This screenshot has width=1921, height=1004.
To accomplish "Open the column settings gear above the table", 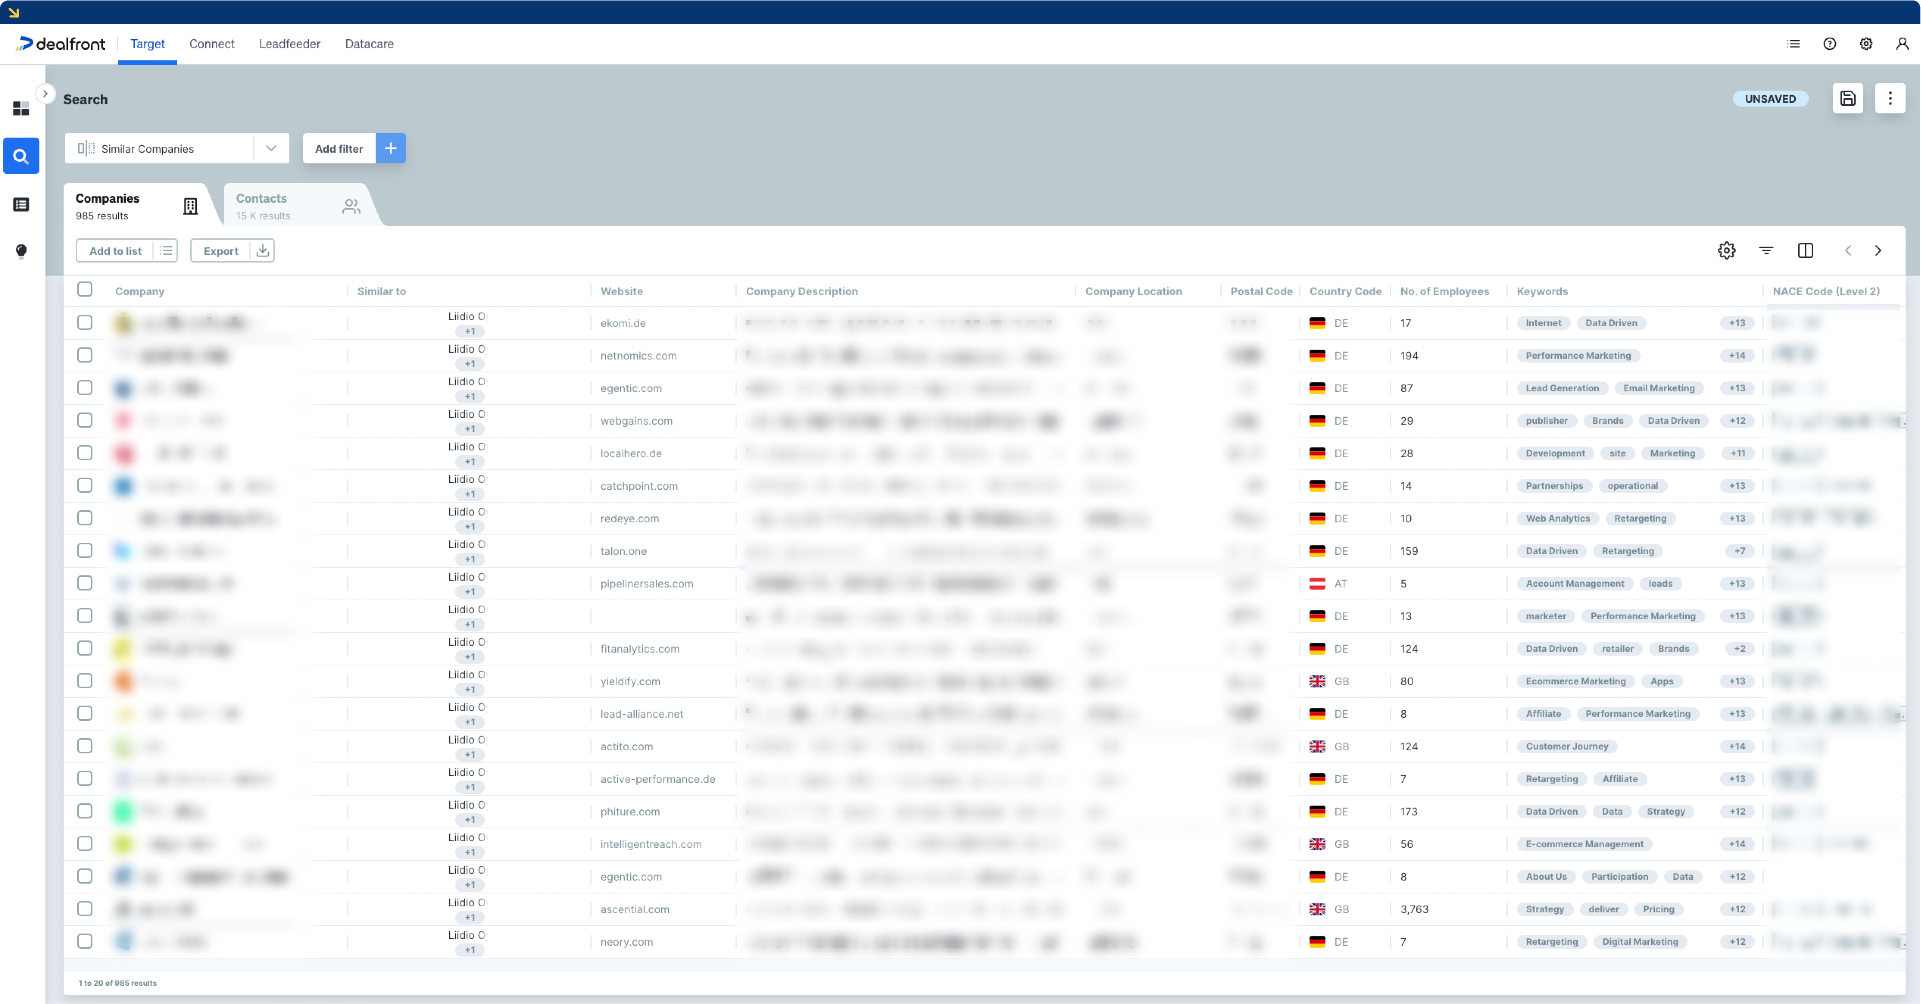I will coord(1727,251).
